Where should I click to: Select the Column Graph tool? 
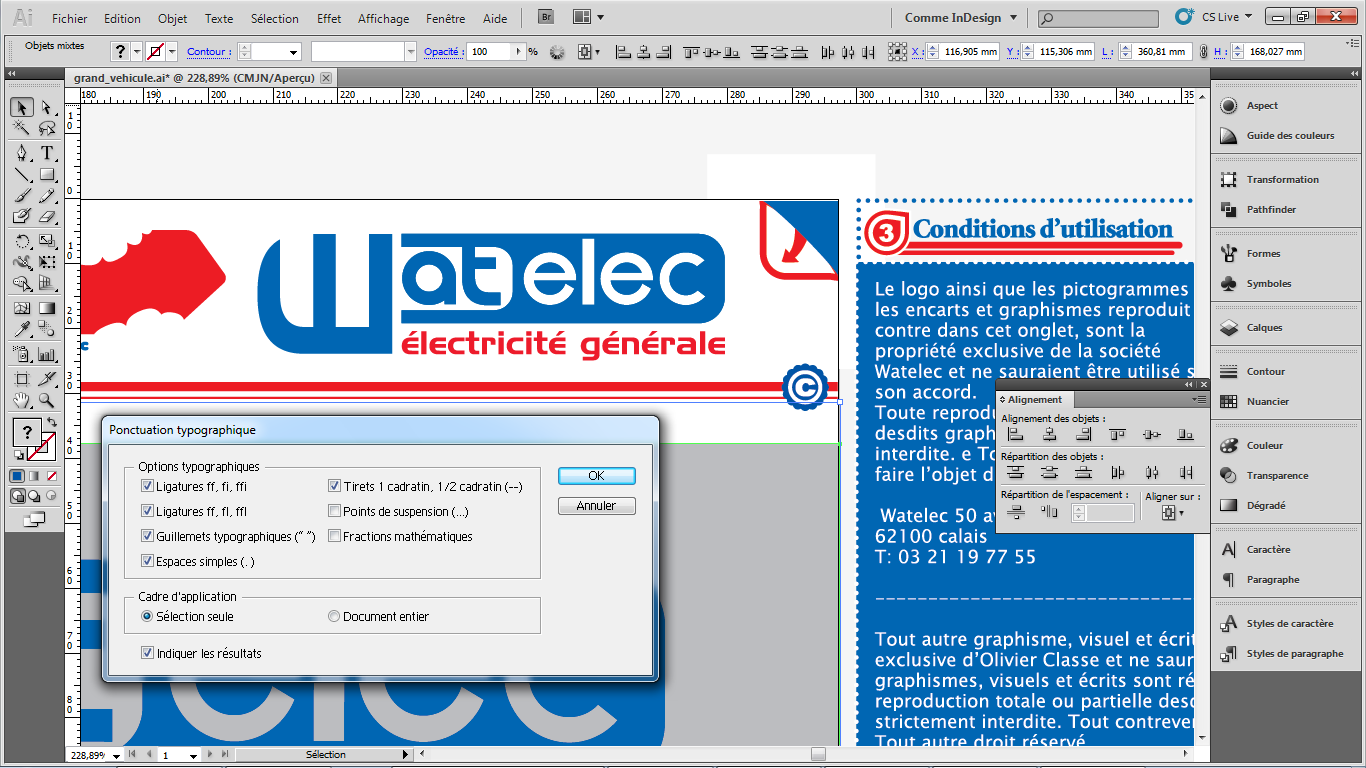(x=46, y=354)
